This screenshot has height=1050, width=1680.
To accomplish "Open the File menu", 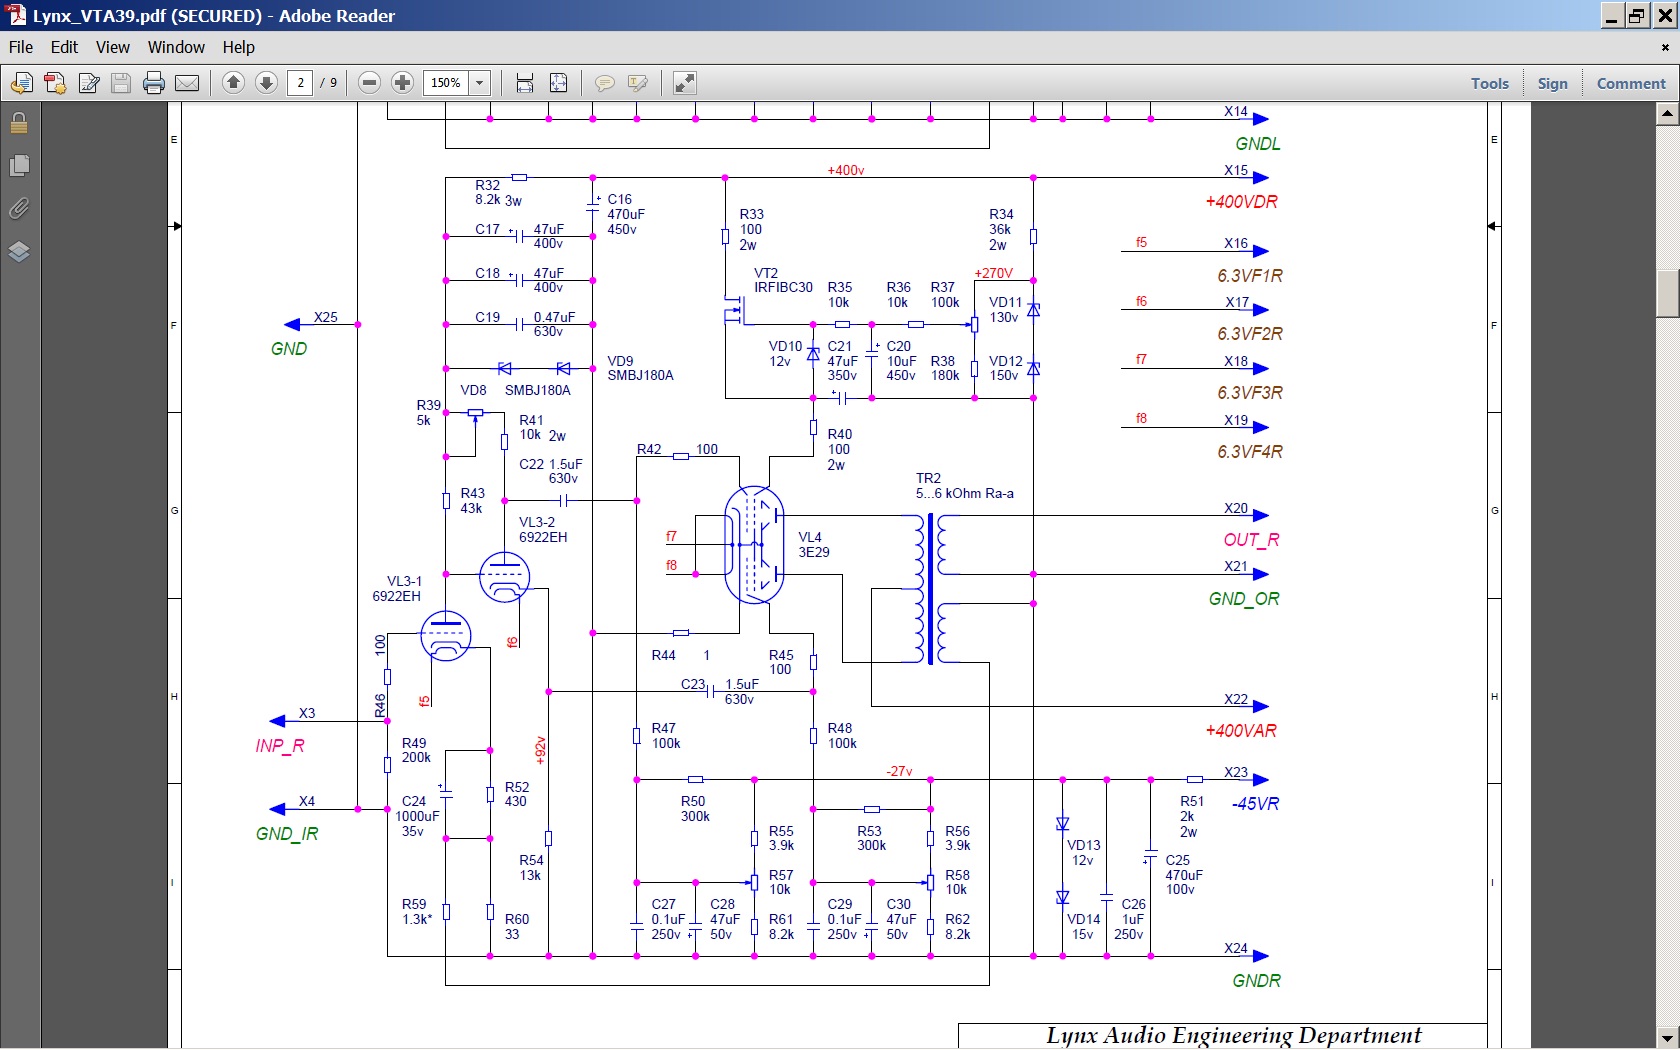I will tap(21, 47).
